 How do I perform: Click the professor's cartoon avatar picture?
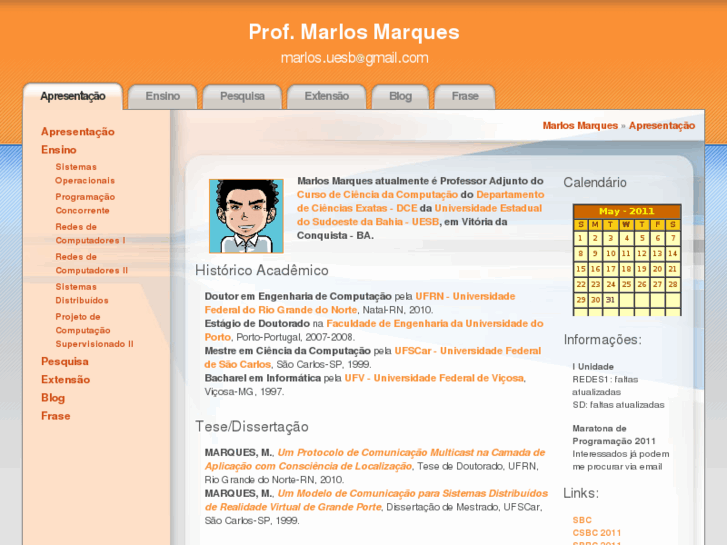click(x=246, y=216)
